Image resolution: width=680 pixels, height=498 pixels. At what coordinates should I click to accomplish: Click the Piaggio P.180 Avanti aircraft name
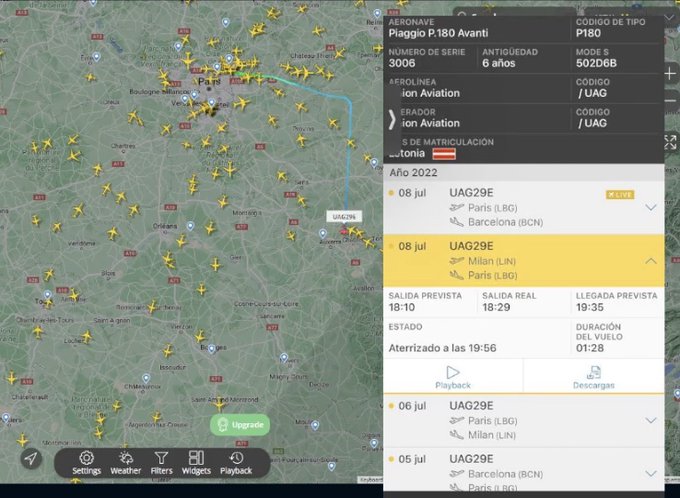click(438, 33)
